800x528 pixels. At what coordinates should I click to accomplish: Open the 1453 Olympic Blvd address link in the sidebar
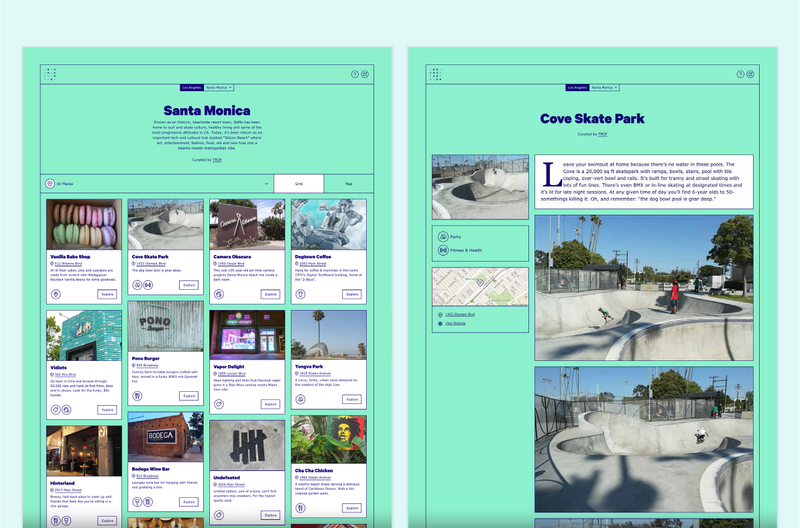460,315
